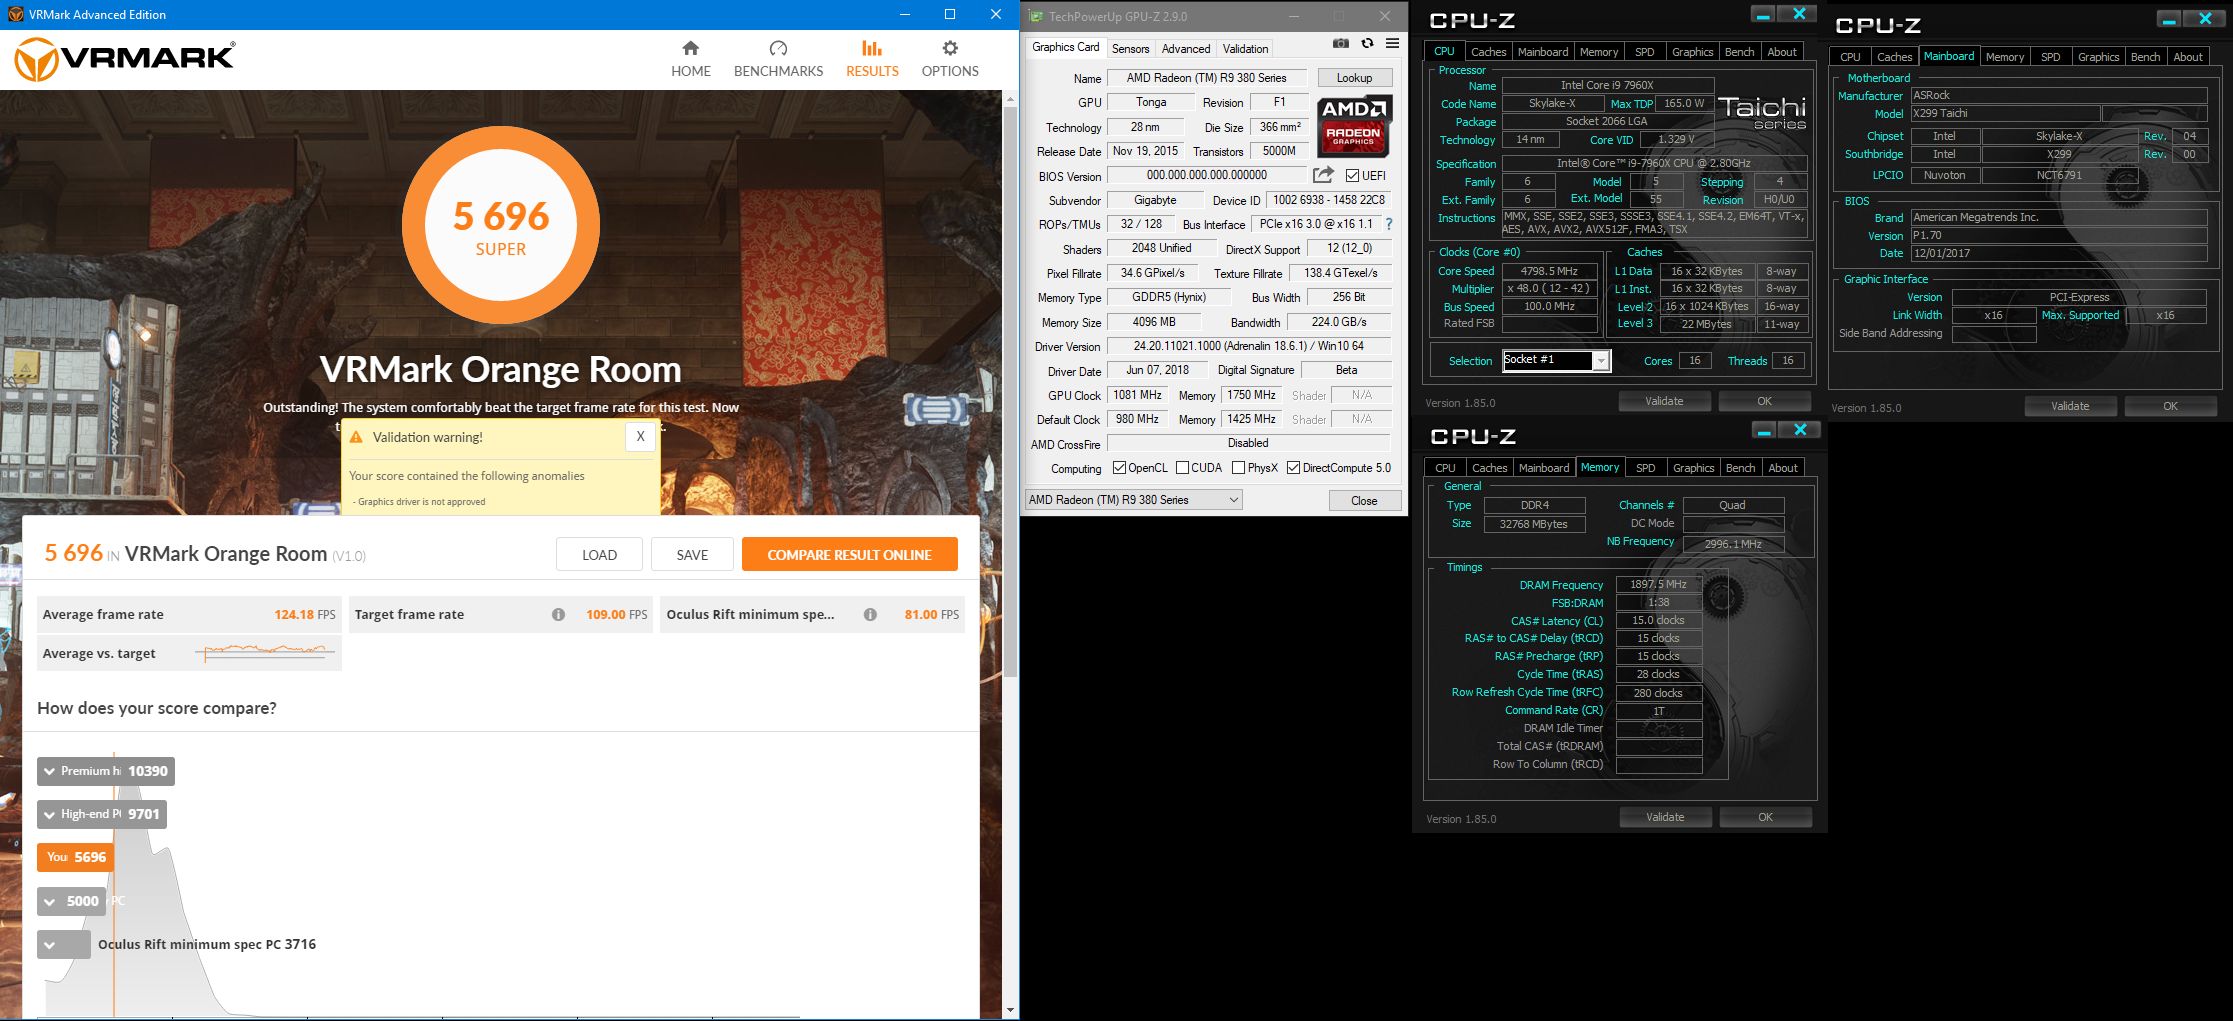Show info for Target frame rate
Screen dimensions: 2233x1021
558,614
